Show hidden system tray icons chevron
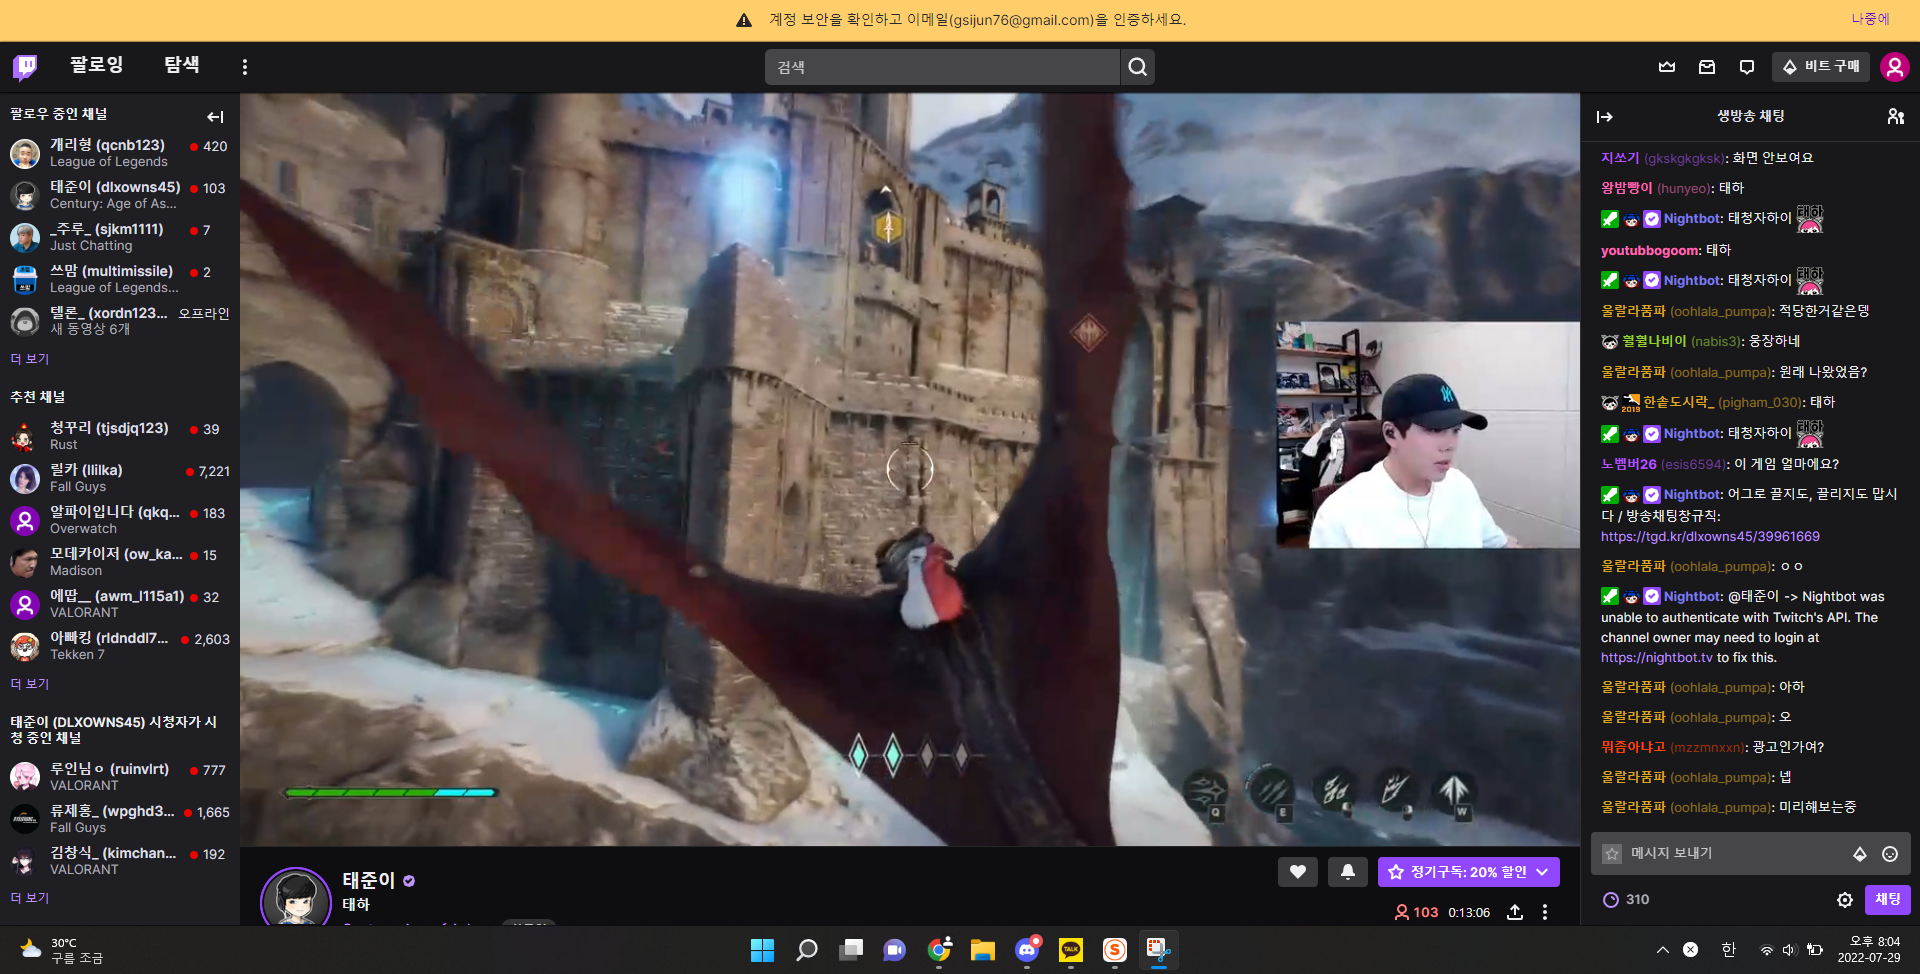Viewport: 1920px width, 974px height. [x=1662, y=950]
